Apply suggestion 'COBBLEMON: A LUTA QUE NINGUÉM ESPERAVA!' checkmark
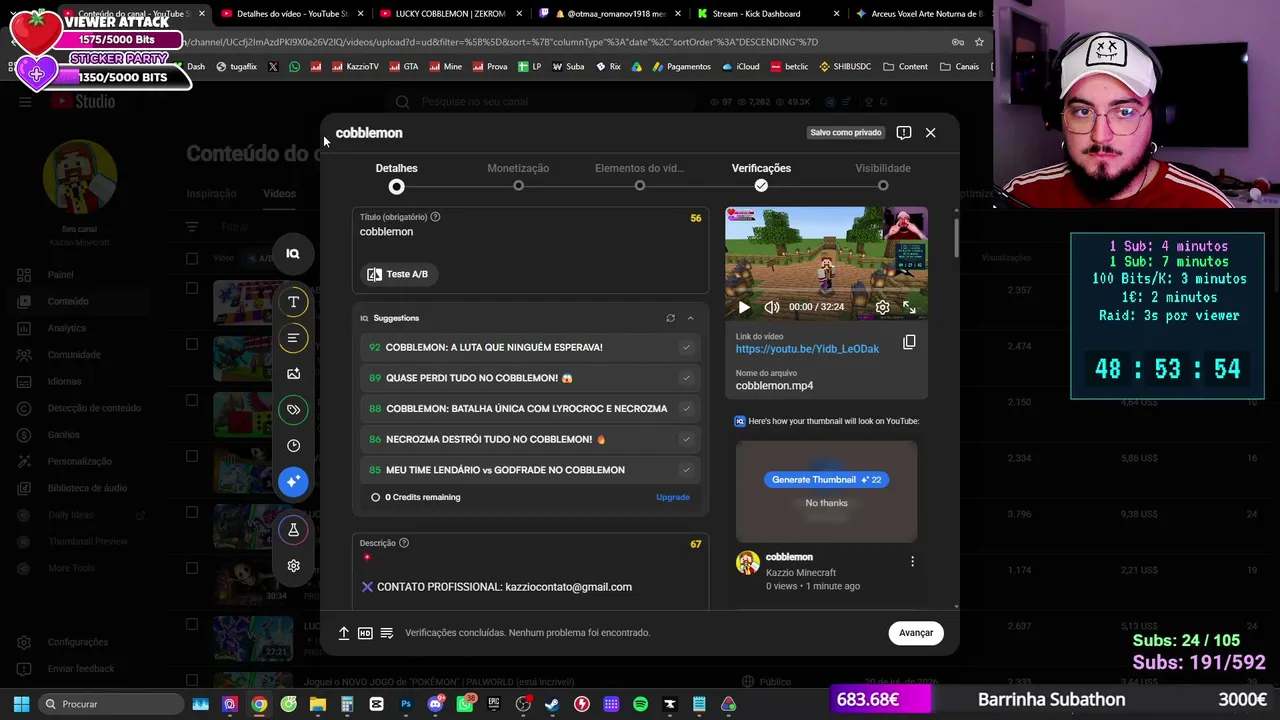Screen dimensions: 1280x720 [686, 348]
